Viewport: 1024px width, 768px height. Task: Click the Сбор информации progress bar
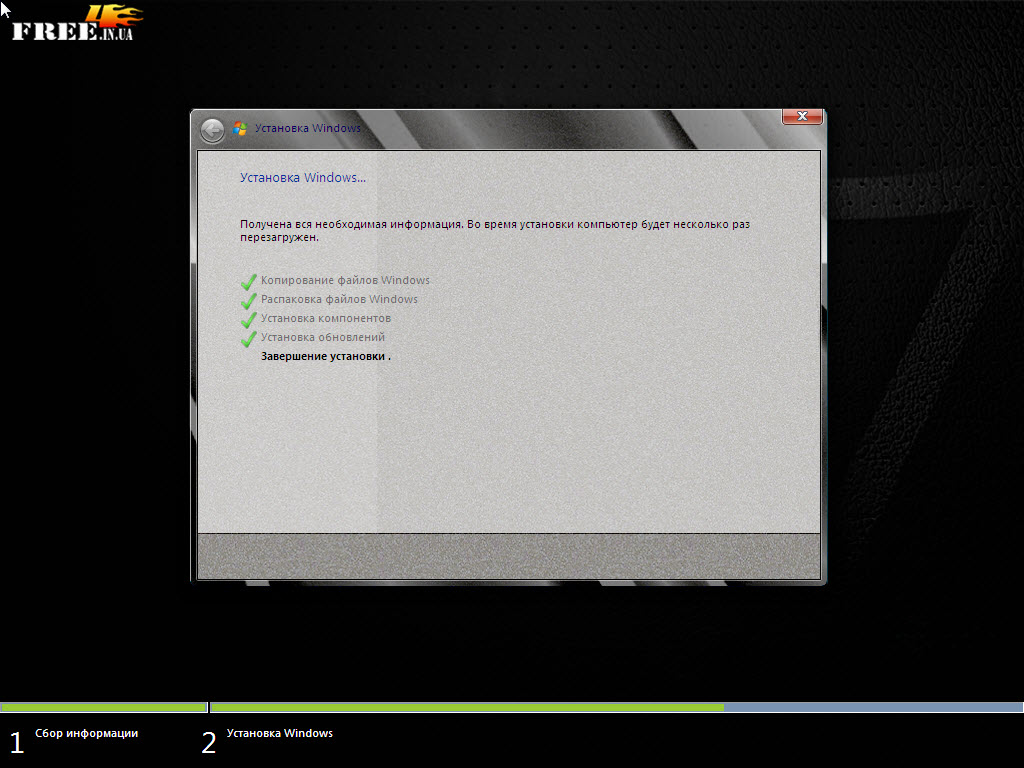(103, 707)
